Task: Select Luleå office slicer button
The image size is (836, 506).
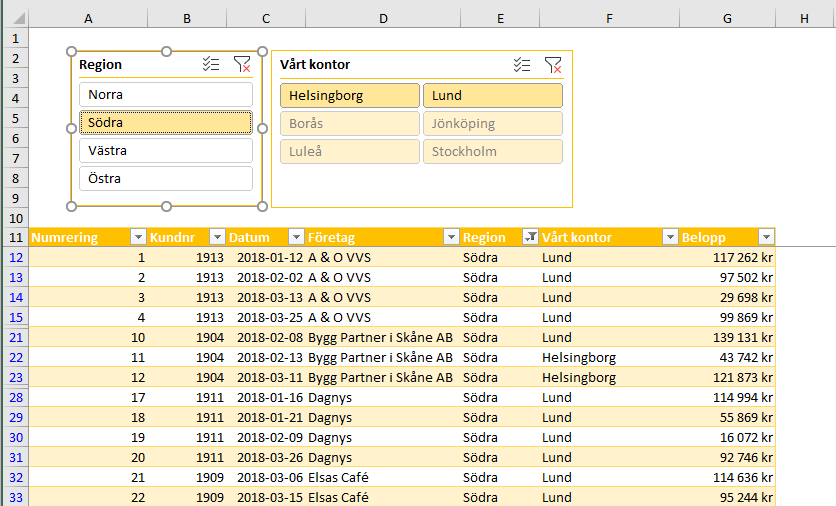Action: click(350, 151)
